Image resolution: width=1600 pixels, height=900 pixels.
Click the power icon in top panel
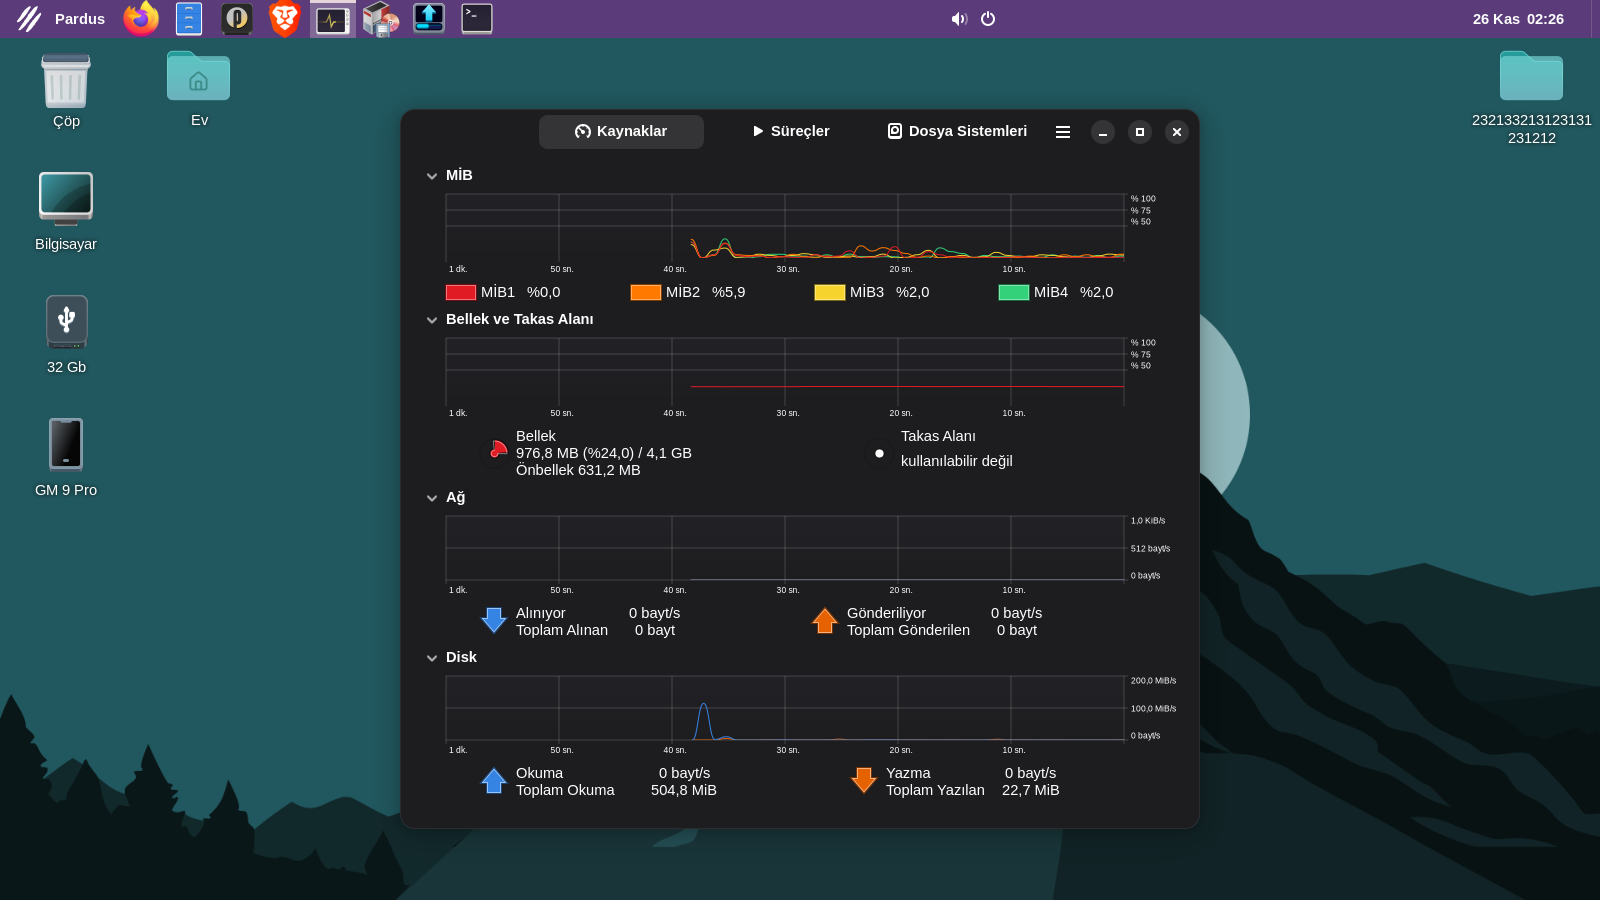click(988, 19)
